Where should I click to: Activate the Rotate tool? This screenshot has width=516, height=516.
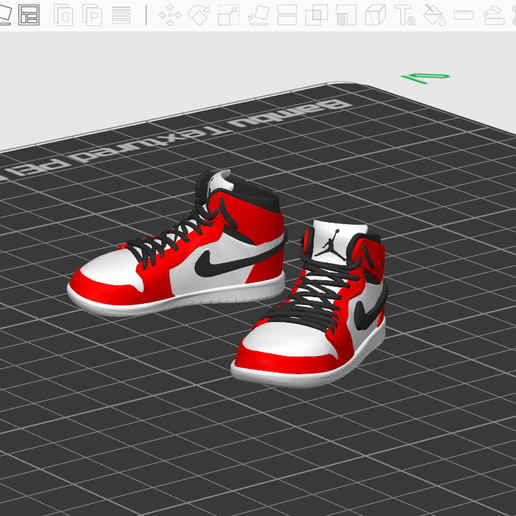[x=199, y=15]
